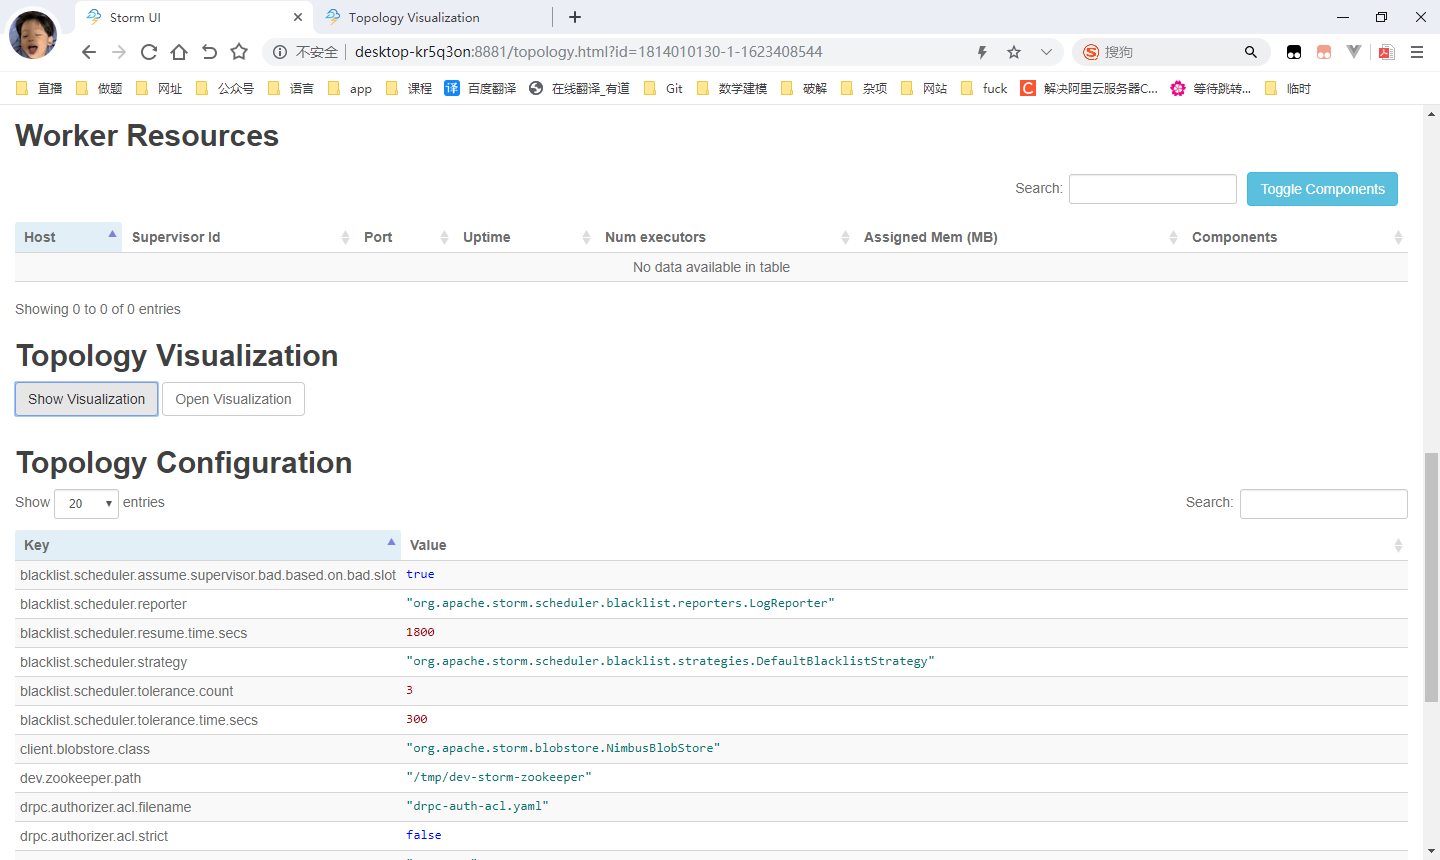Go to browser home page icon
Screen dimensions: 1440x860
click(179, 52)
